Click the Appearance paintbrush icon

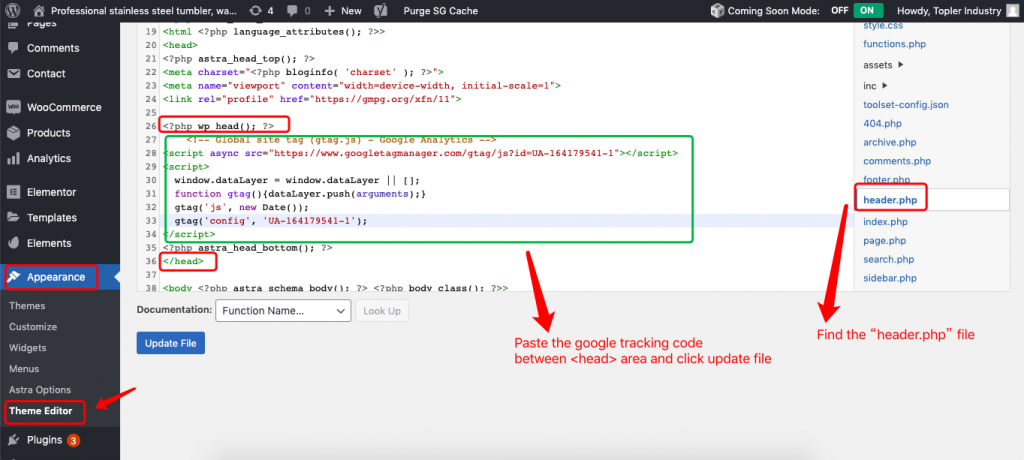tap(13, 277)
